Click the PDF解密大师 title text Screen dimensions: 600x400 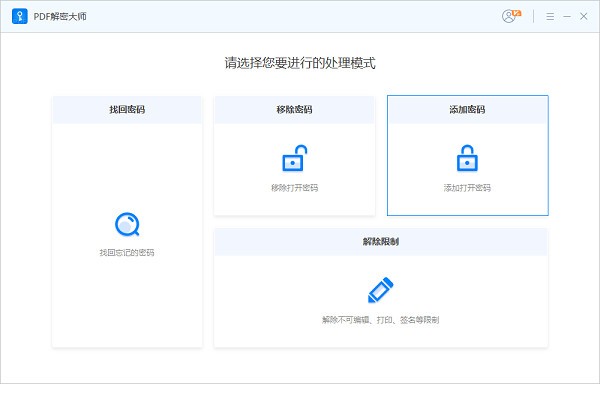click(x=59, y=16)
